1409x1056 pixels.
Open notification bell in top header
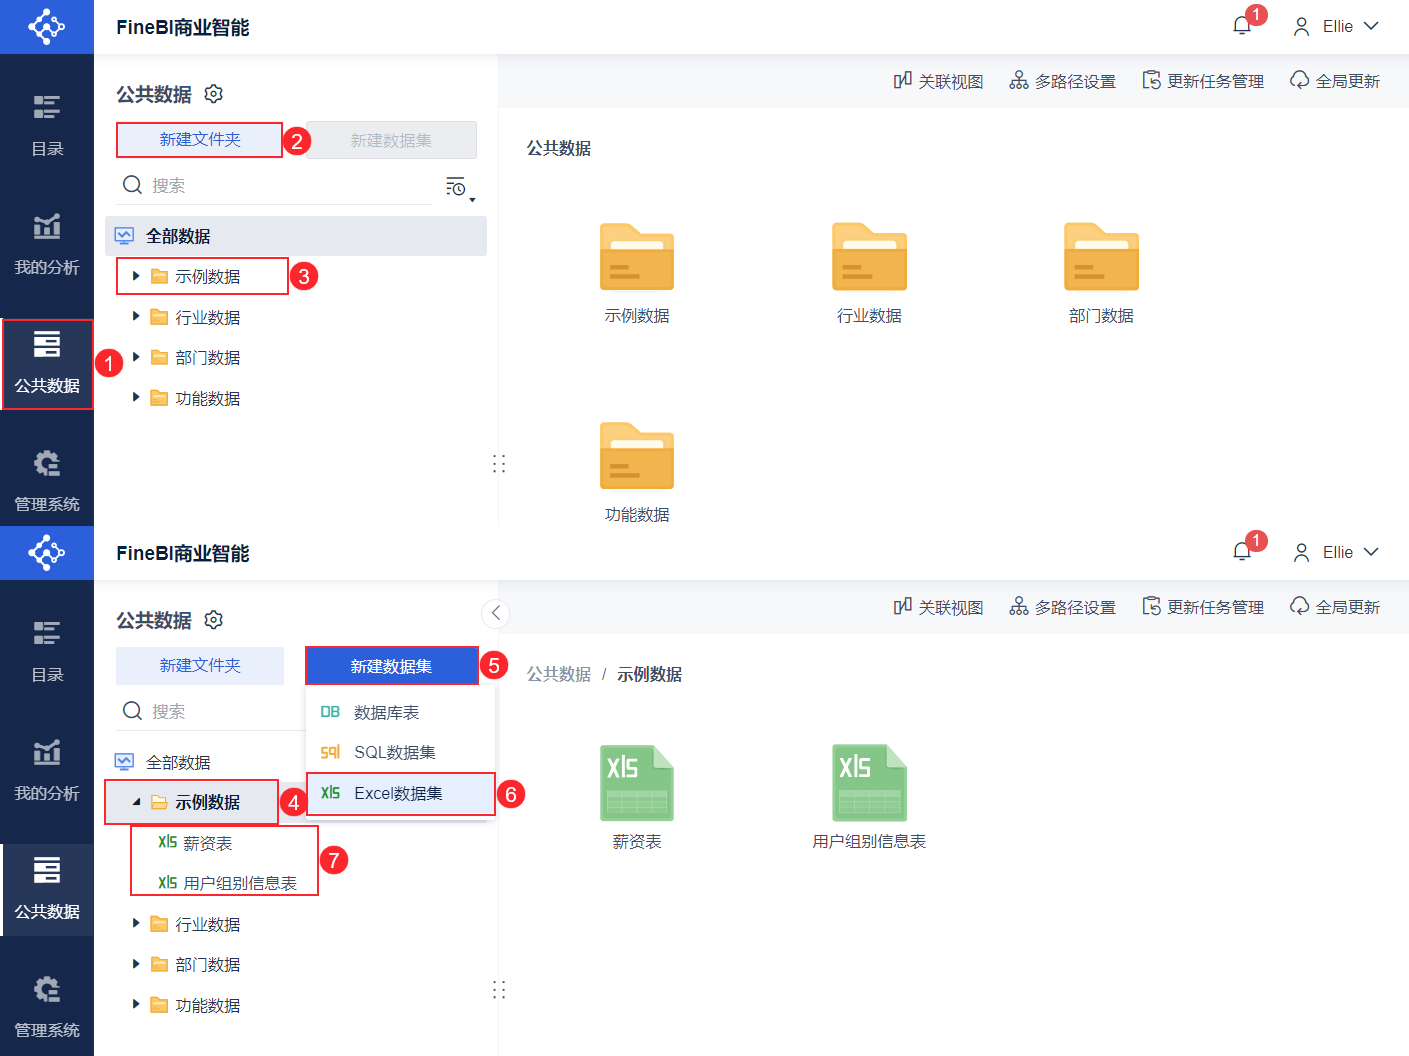(x=1242, y=26)
